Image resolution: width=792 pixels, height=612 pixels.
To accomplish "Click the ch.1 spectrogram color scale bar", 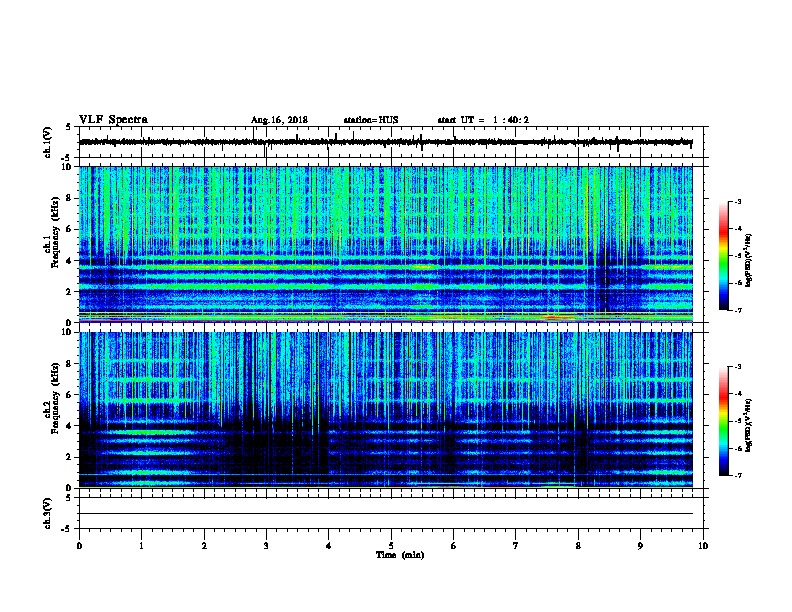I will (723, 256).
